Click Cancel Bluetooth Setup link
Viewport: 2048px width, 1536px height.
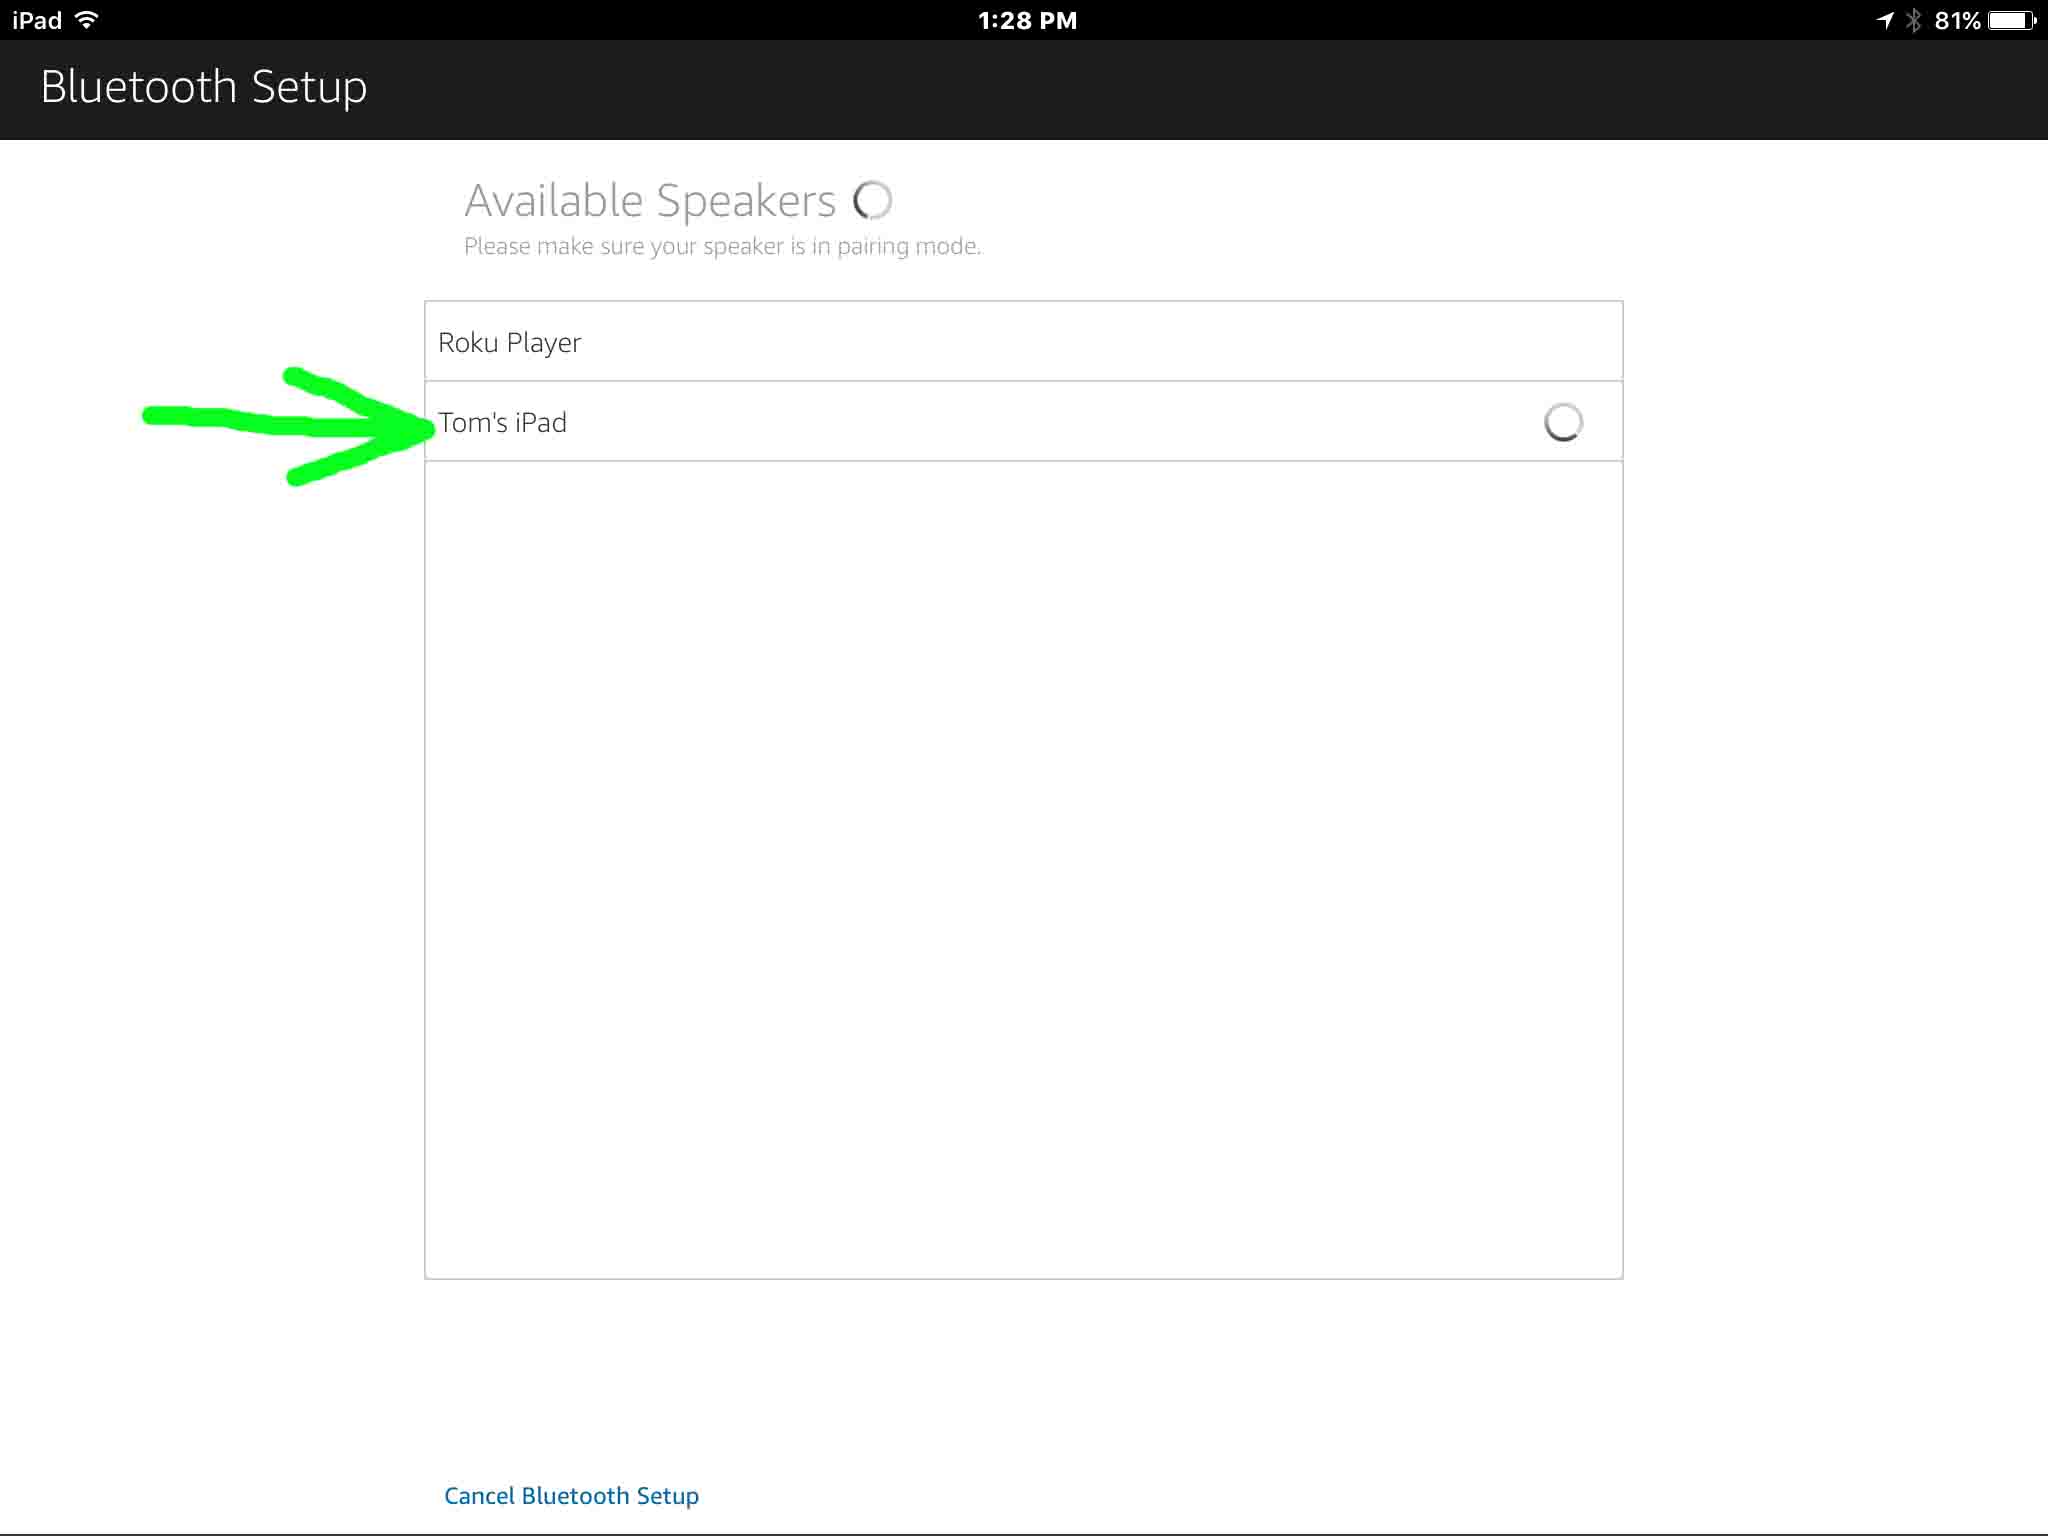(571, 1495)
